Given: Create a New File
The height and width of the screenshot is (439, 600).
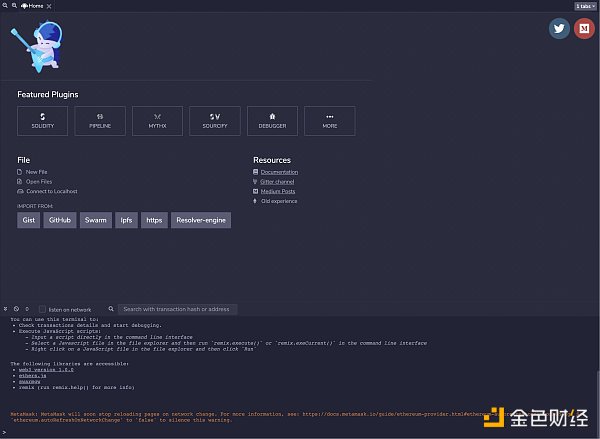Looking at the screenshot, I should (x=36, y=172).
